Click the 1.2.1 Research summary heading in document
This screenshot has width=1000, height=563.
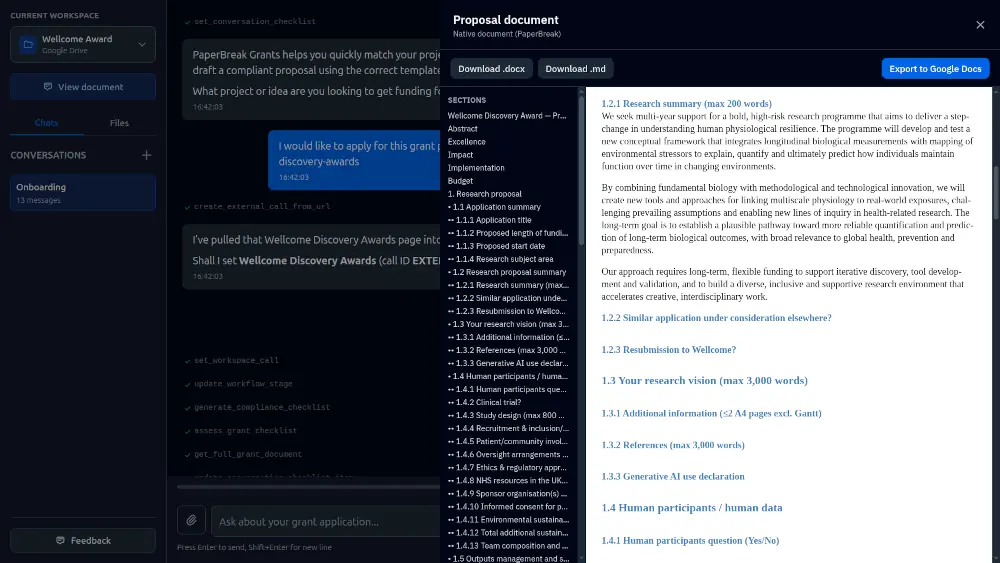click(x=686, y=103)
